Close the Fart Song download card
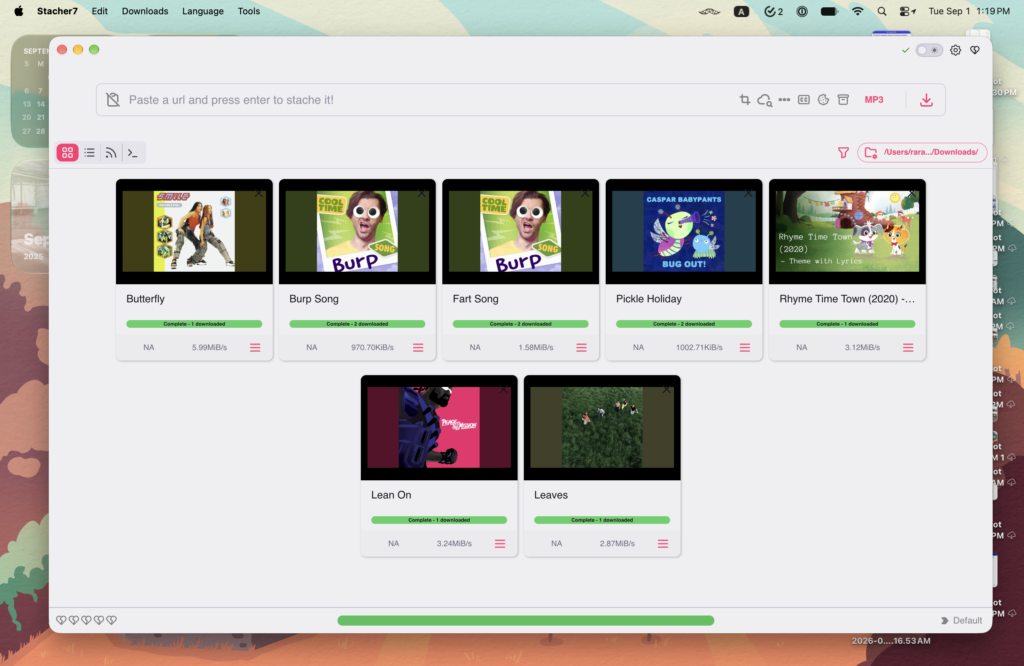Screen dimensions: 1024x666 point(585,193)
